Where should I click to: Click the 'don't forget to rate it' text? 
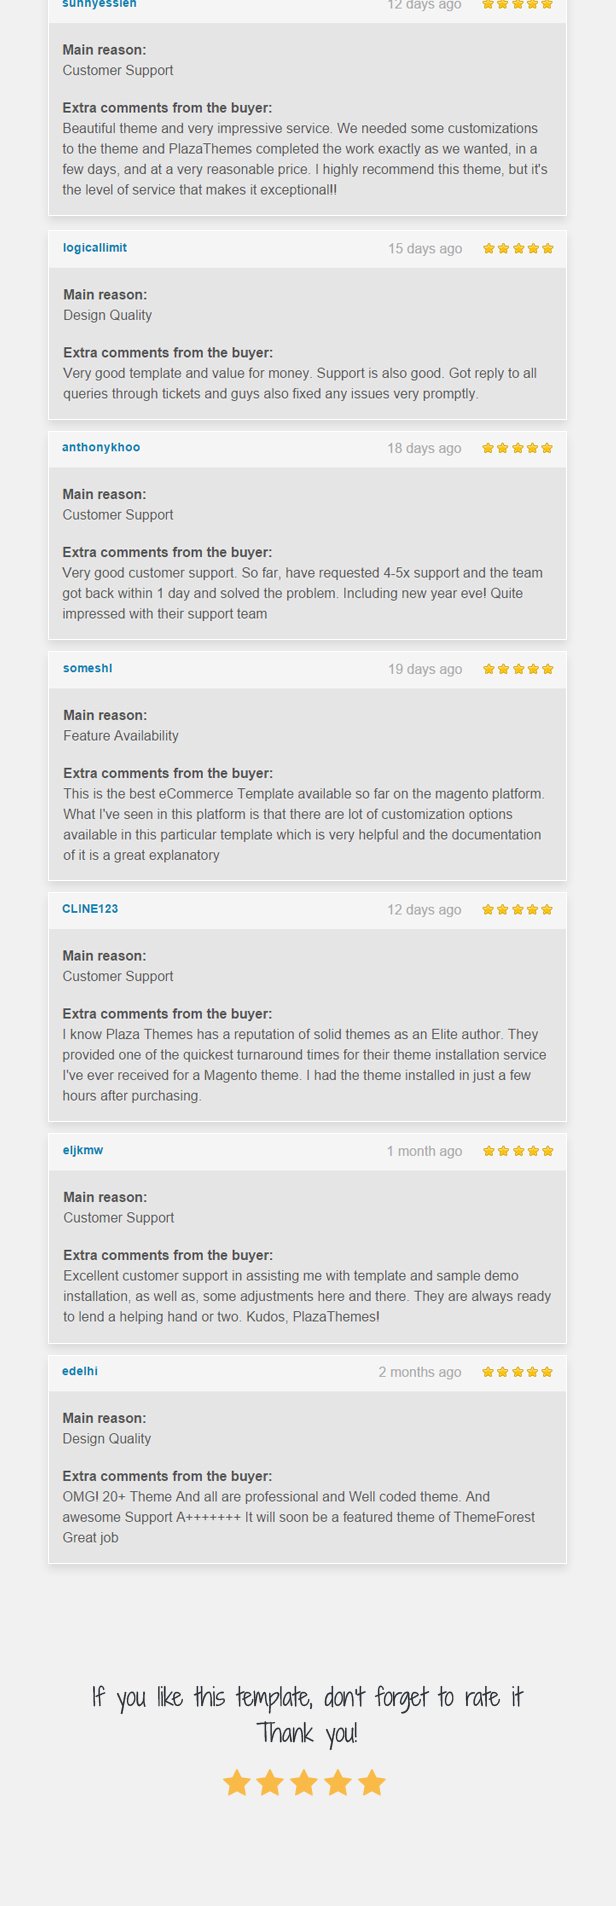[423, 1697]
